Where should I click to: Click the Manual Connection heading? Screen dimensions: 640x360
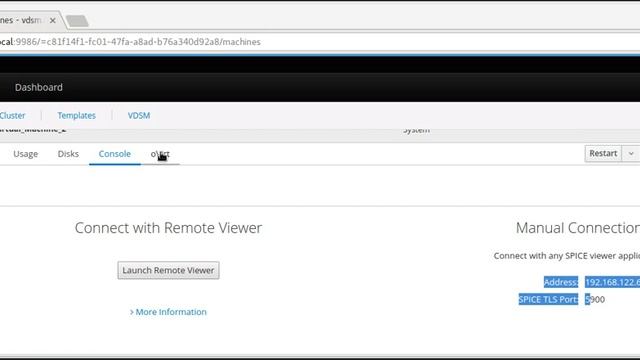tap(578, 228)
